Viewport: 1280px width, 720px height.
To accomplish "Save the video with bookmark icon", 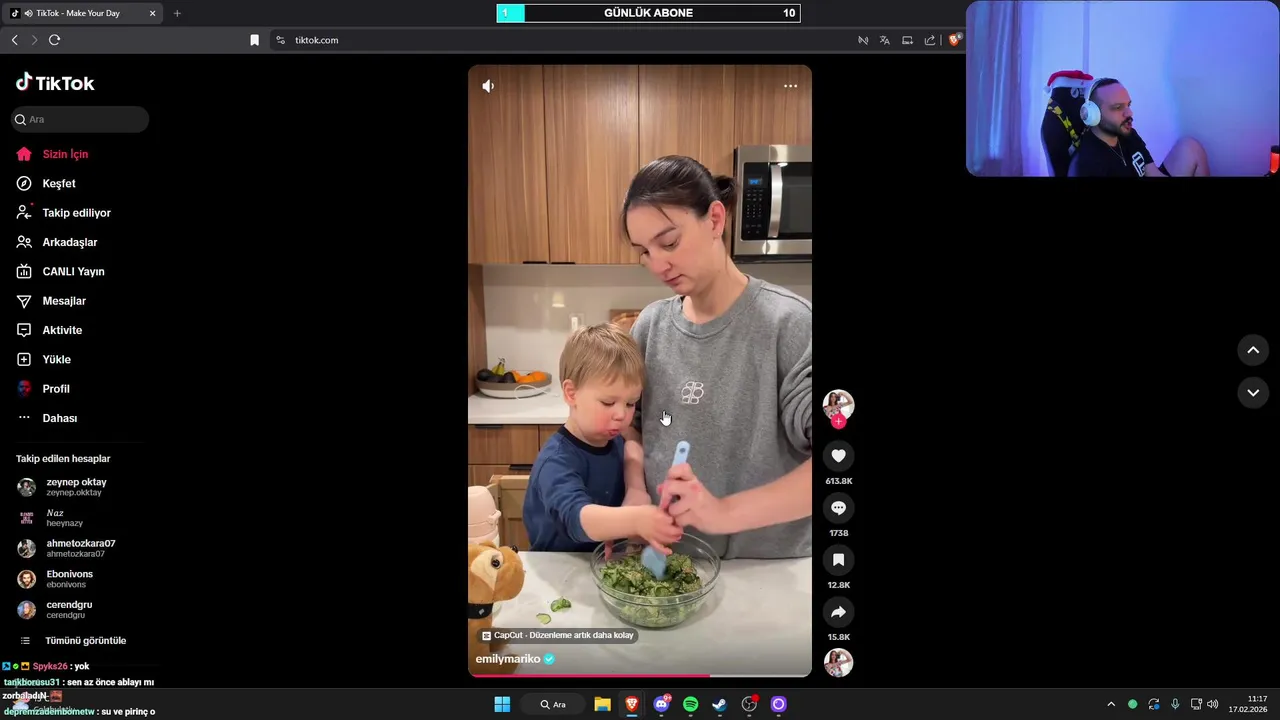I will (x=838, y=560).
